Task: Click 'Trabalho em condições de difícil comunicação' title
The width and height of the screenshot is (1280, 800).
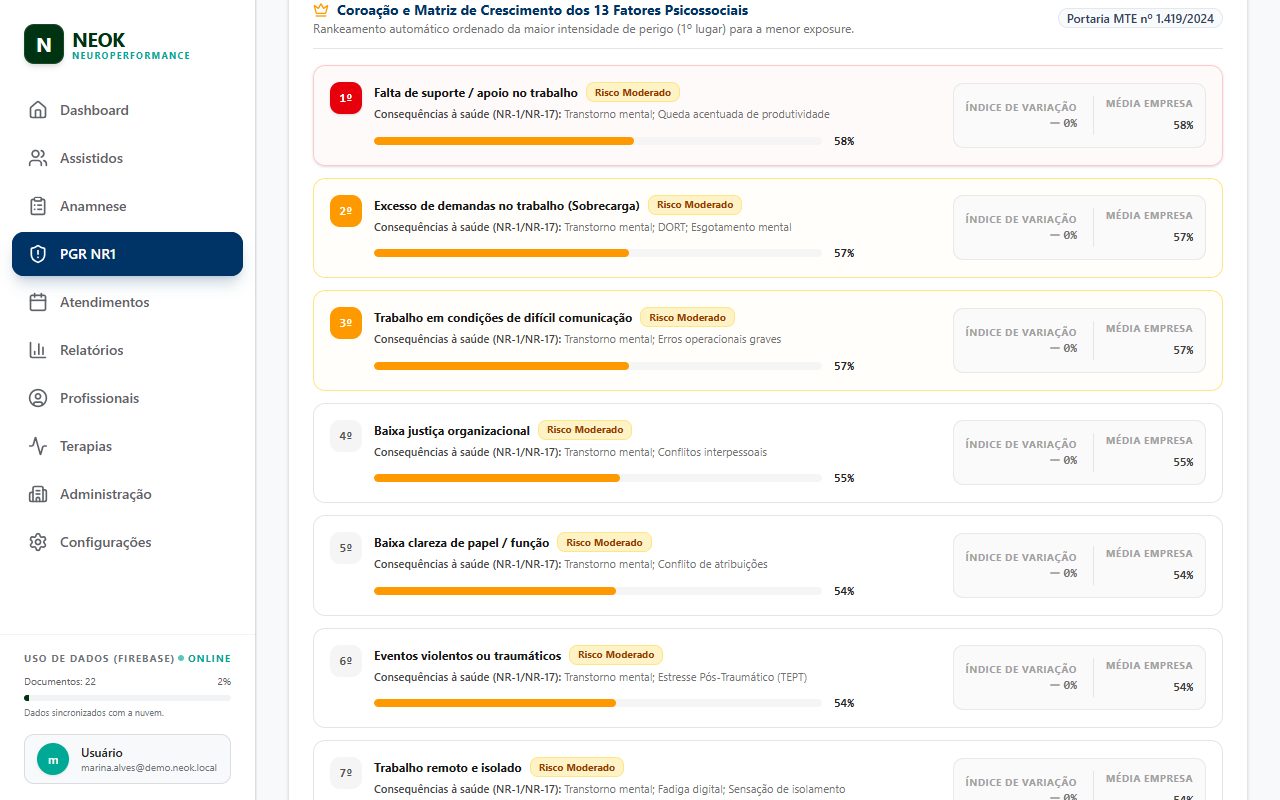Action: pyautogui.click(x=503, y=318)
